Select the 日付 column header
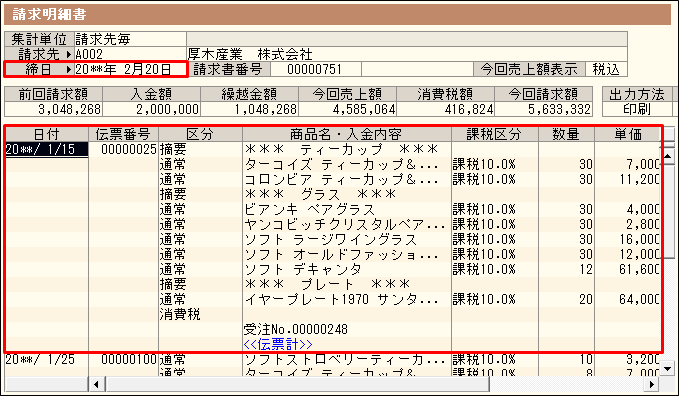Screen dimensions: 679x396 [47, 134]
